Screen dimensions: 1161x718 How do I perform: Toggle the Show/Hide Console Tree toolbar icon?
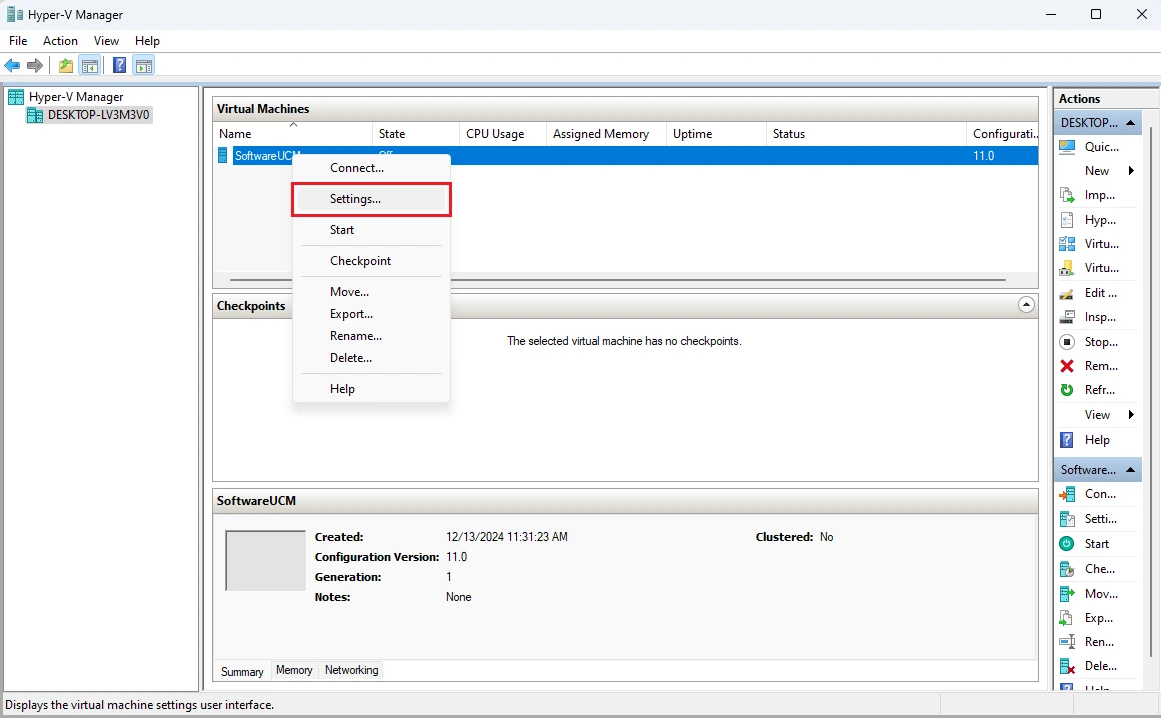click(x=90, y=66)
